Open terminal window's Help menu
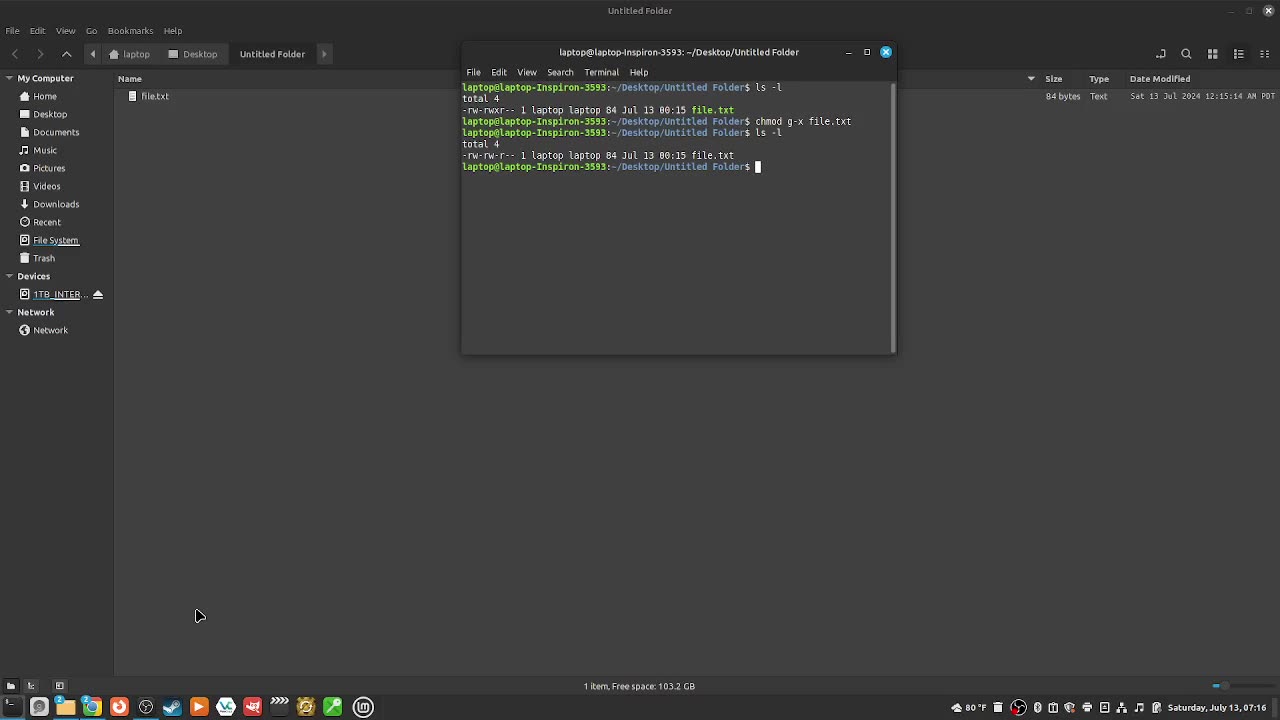 pyautogui.click(x=638, y=72)
